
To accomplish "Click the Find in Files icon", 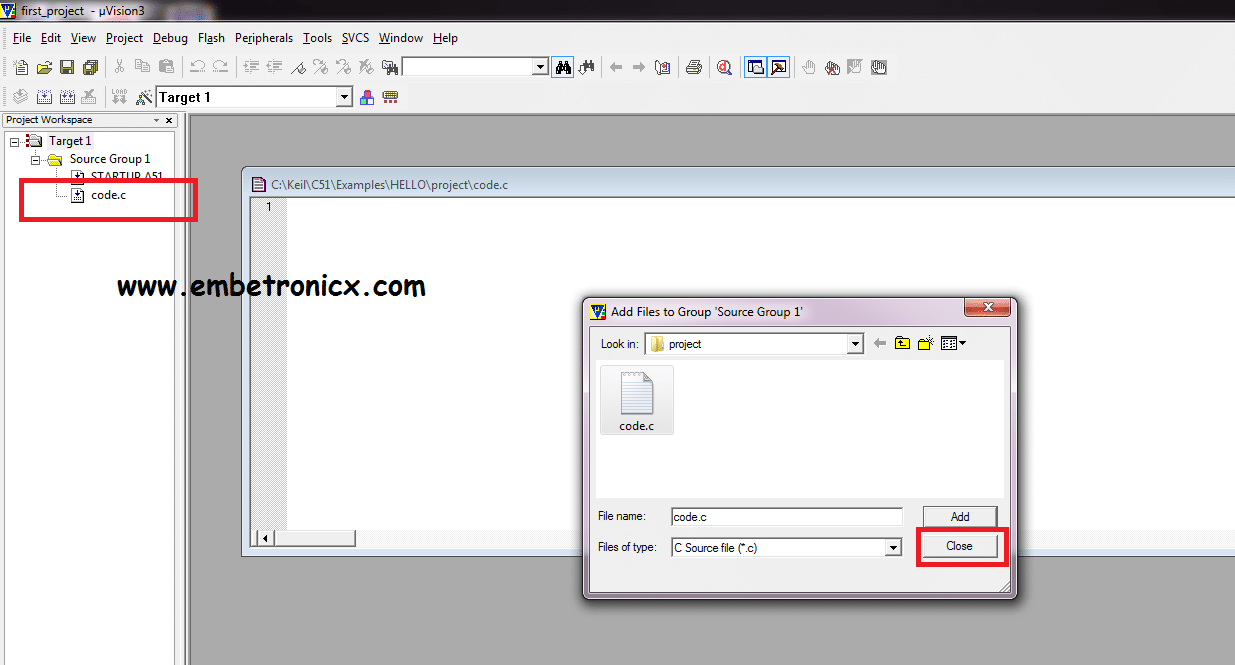I will [389, 67].
